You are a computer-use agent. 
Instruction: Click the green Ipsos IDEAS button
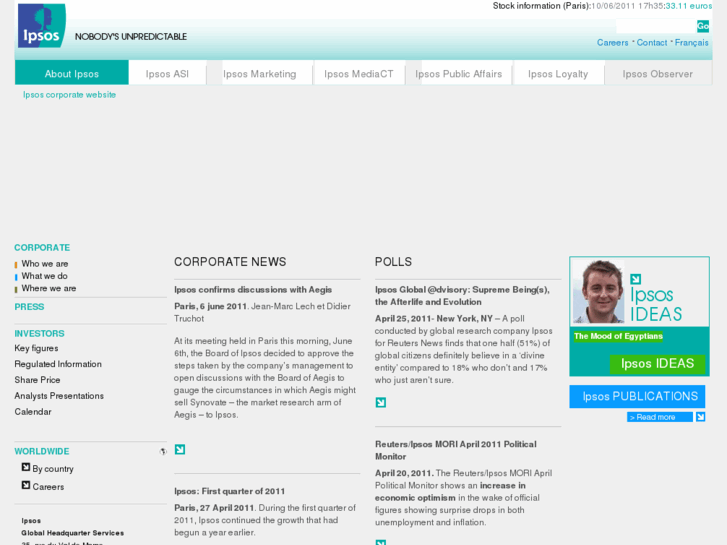[657, 364]
